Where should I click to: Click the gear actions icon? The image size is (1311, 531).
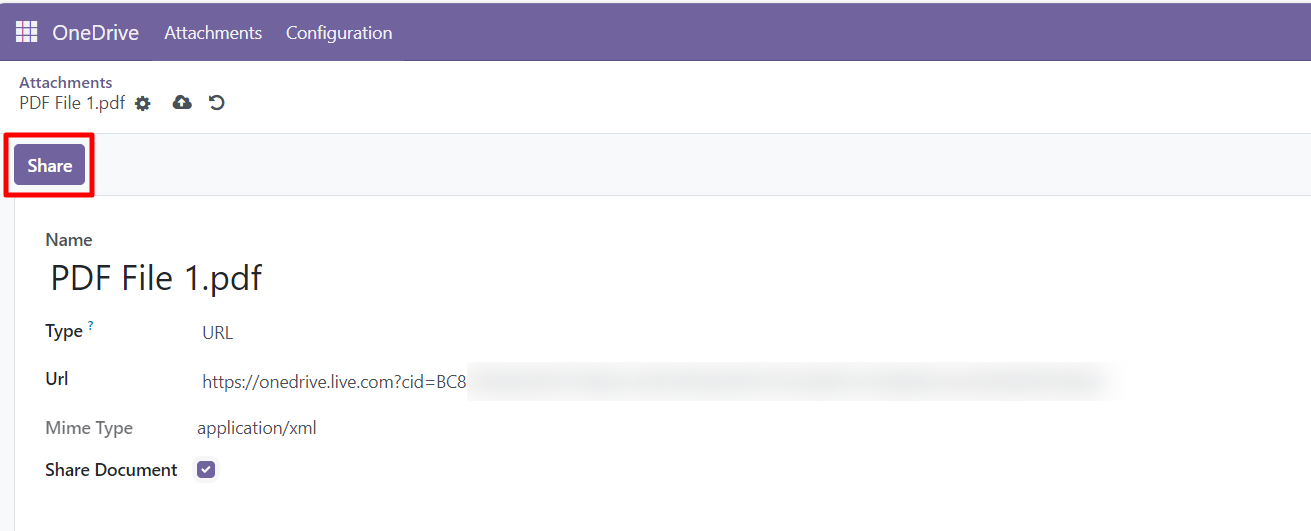(x=143, y=103)
